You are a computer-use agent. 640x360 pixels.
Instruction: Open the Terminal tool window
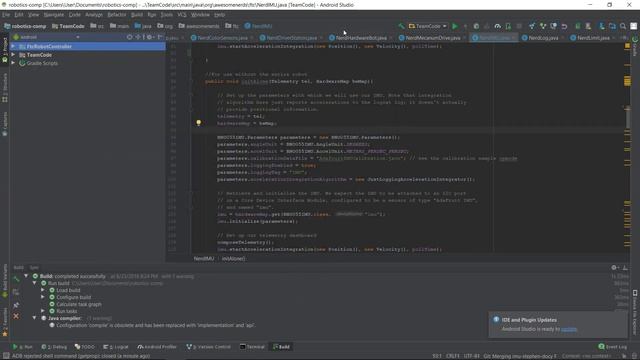pyautogui.click(x=252, y=347)
